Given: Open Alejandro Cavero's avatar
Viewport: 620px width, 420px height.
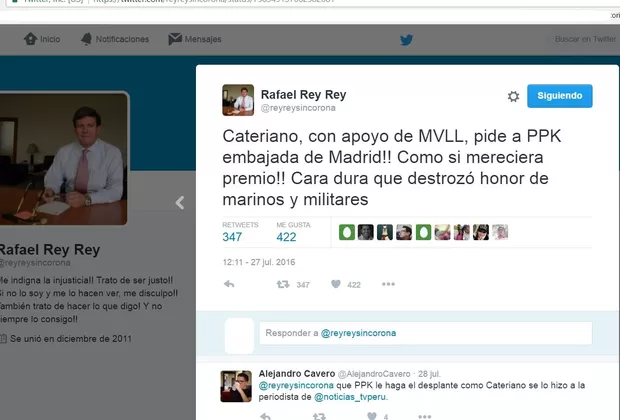Looking at the screenshot, I should tap(236, 386).
